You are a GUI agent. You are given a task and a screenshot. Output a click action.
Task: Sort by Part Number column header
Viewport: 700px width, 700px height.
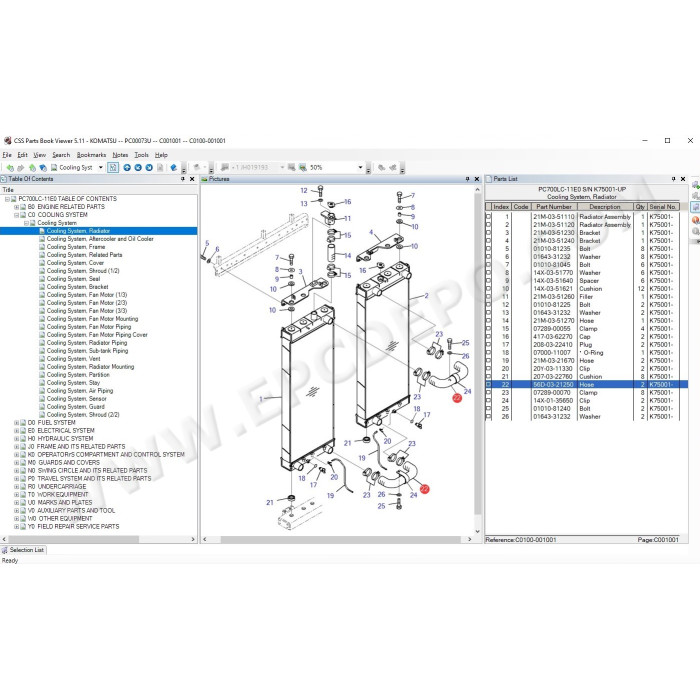pos(554,207)
